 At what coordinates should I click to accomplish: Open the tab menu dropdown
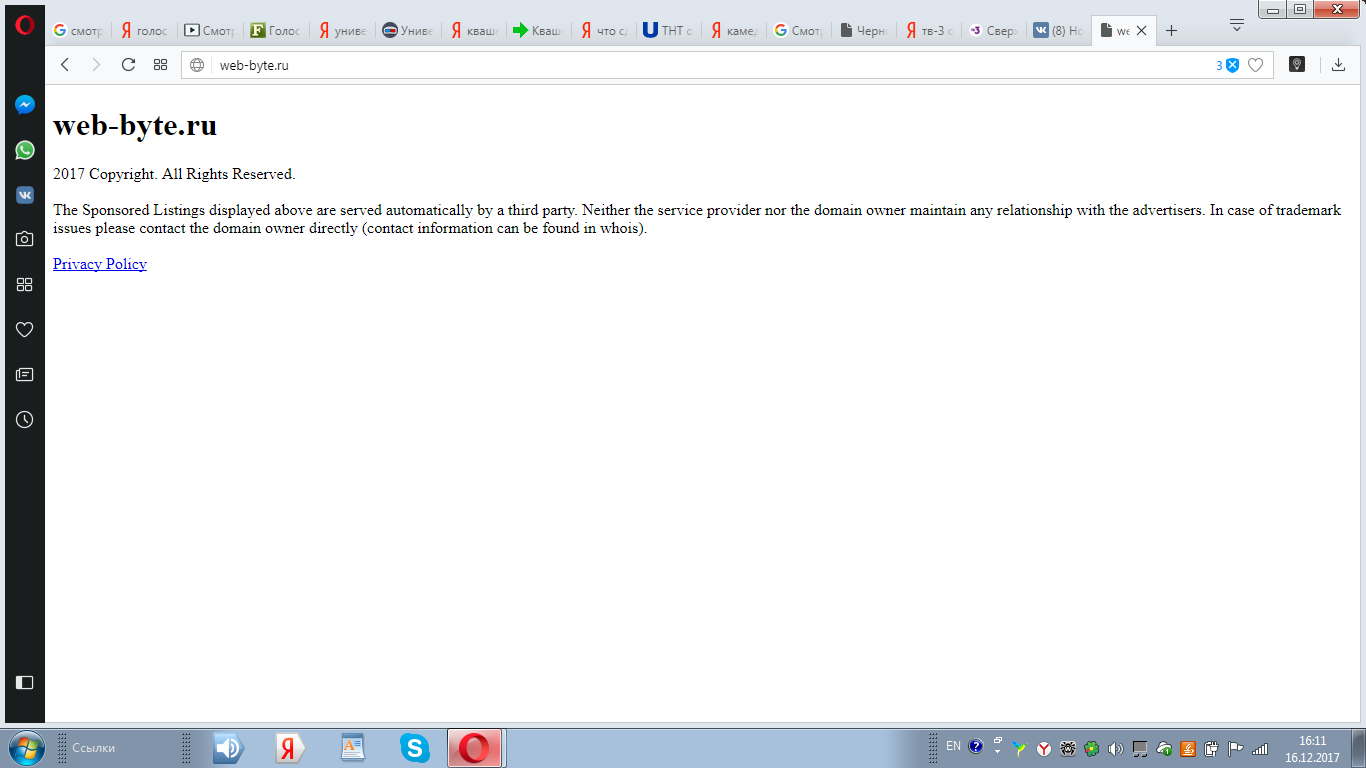pyautogui.click(x=1237, y=24)
